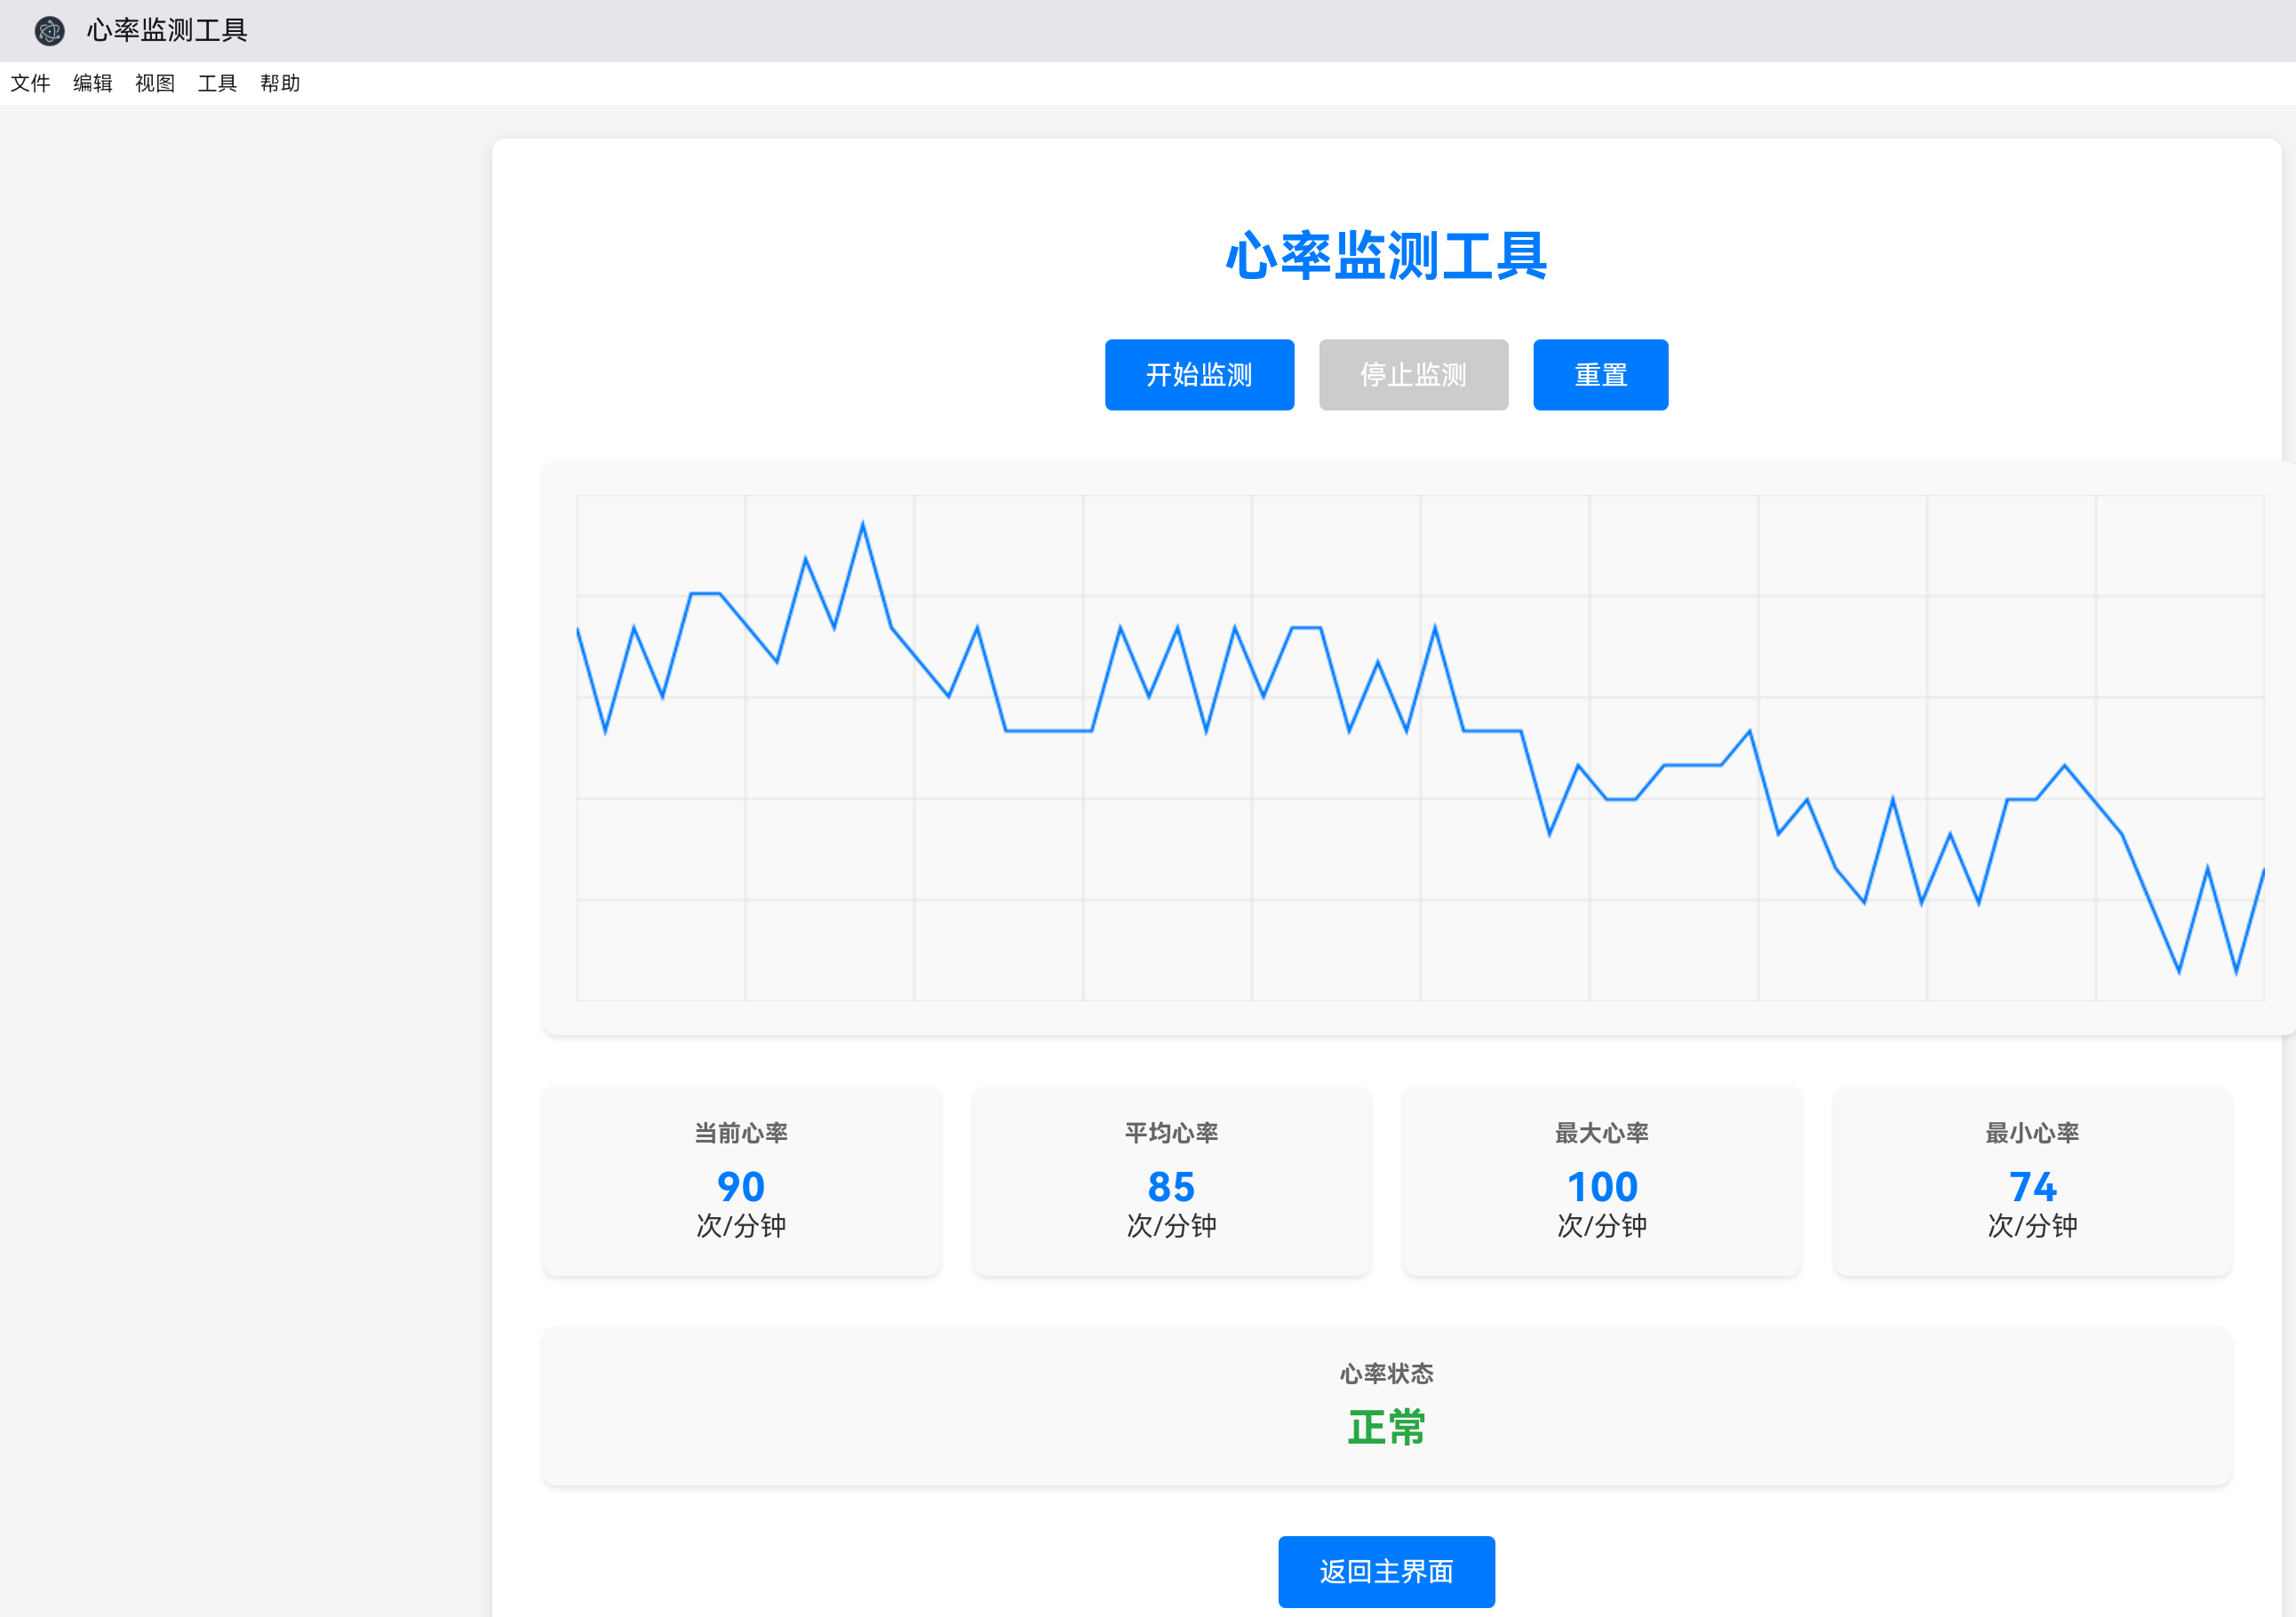
Task: Select the 最大心率 stat card
Action: tap(1601, 1180)
